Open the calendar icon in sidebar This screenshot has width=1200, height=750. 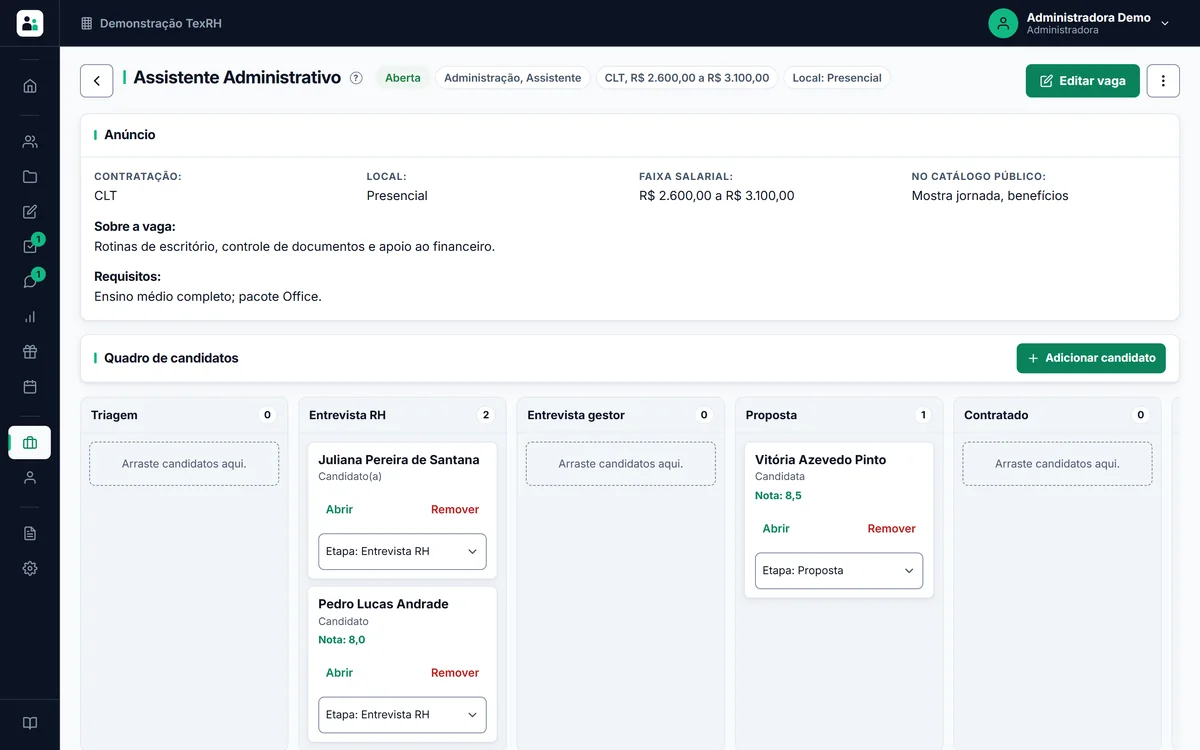pyautogui.click(x=30, y=386)
